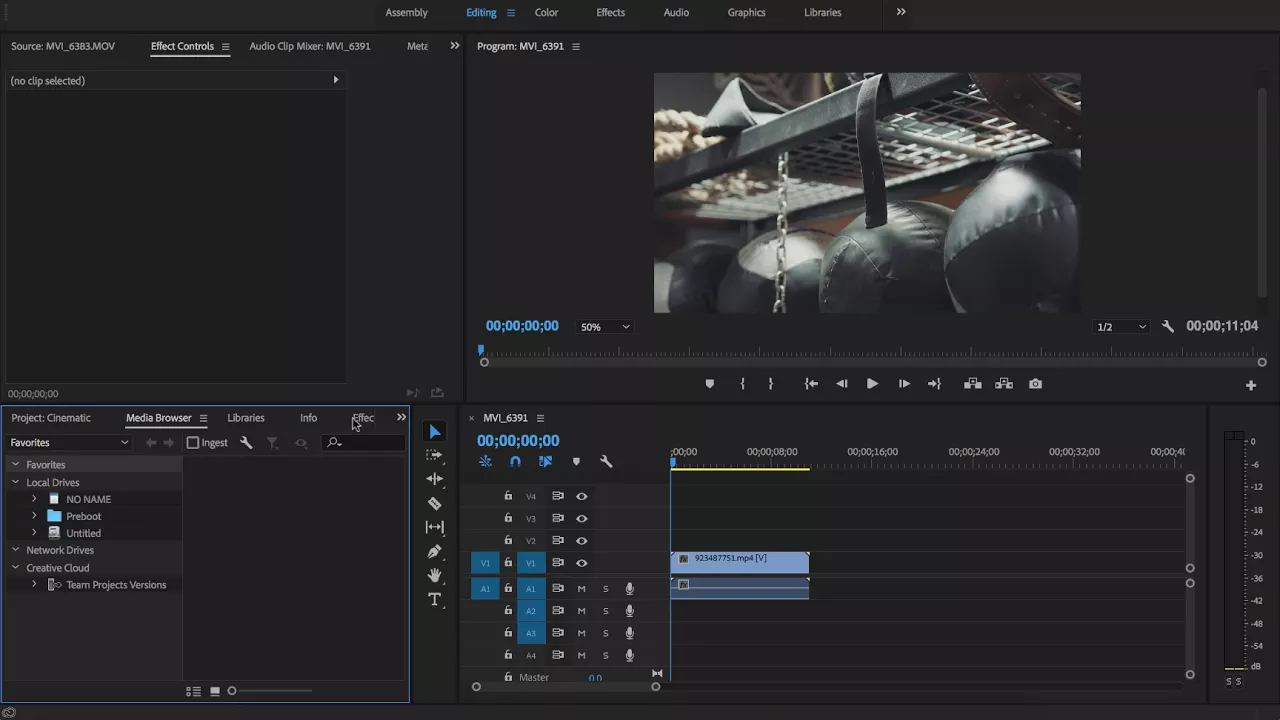Screen dimensions: 1280x720
Task: Go to Out point button
Action: (934, 384)
